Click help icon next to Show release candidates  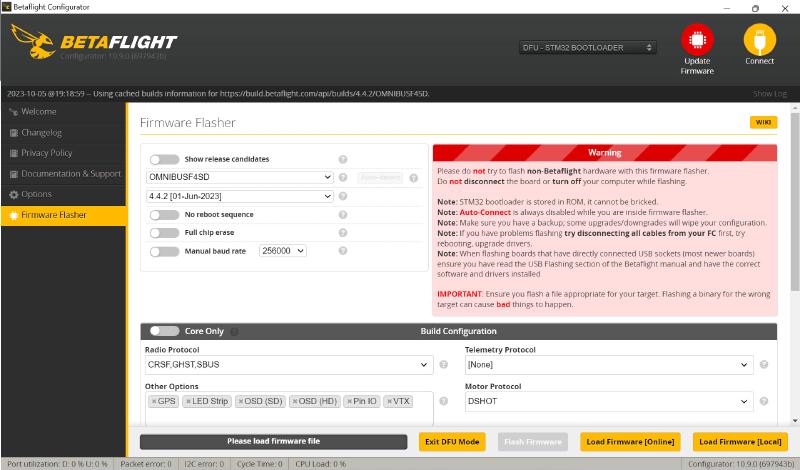[x=343, y=159]
